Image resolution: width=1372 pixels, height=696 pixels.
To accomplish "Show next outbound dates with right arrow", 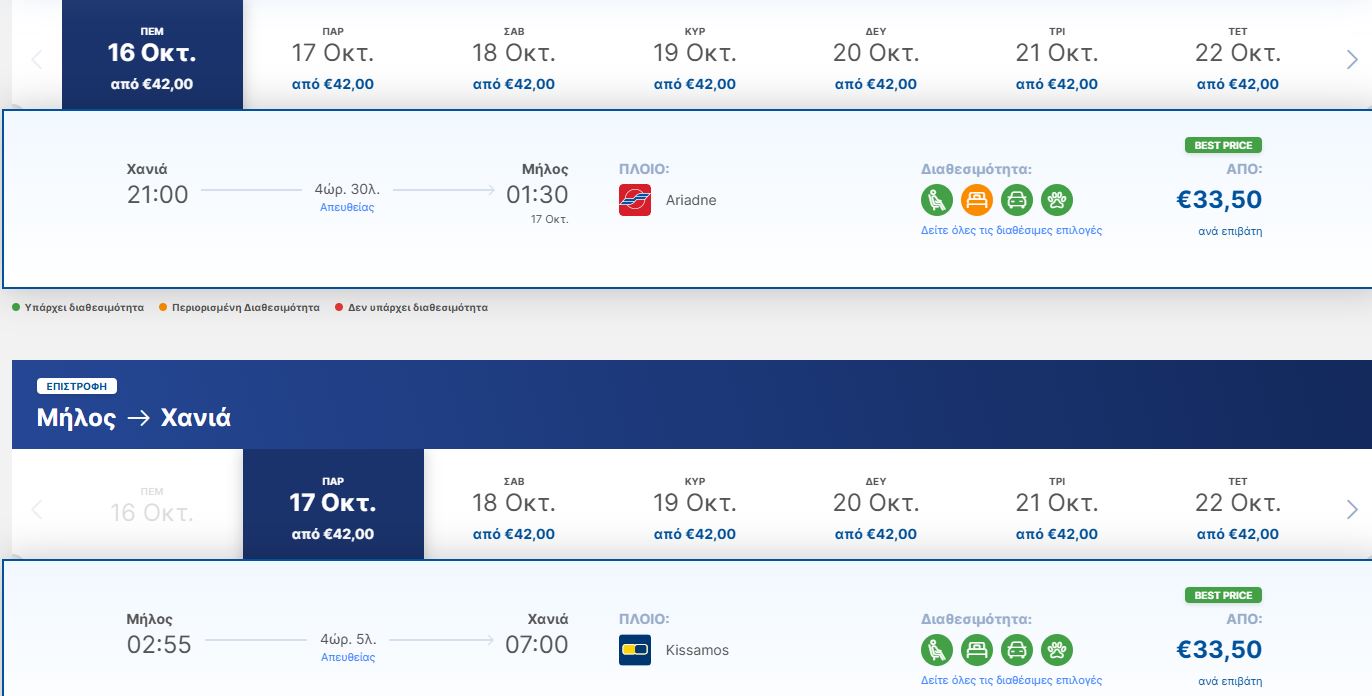I will click(x=1352, y=60).
